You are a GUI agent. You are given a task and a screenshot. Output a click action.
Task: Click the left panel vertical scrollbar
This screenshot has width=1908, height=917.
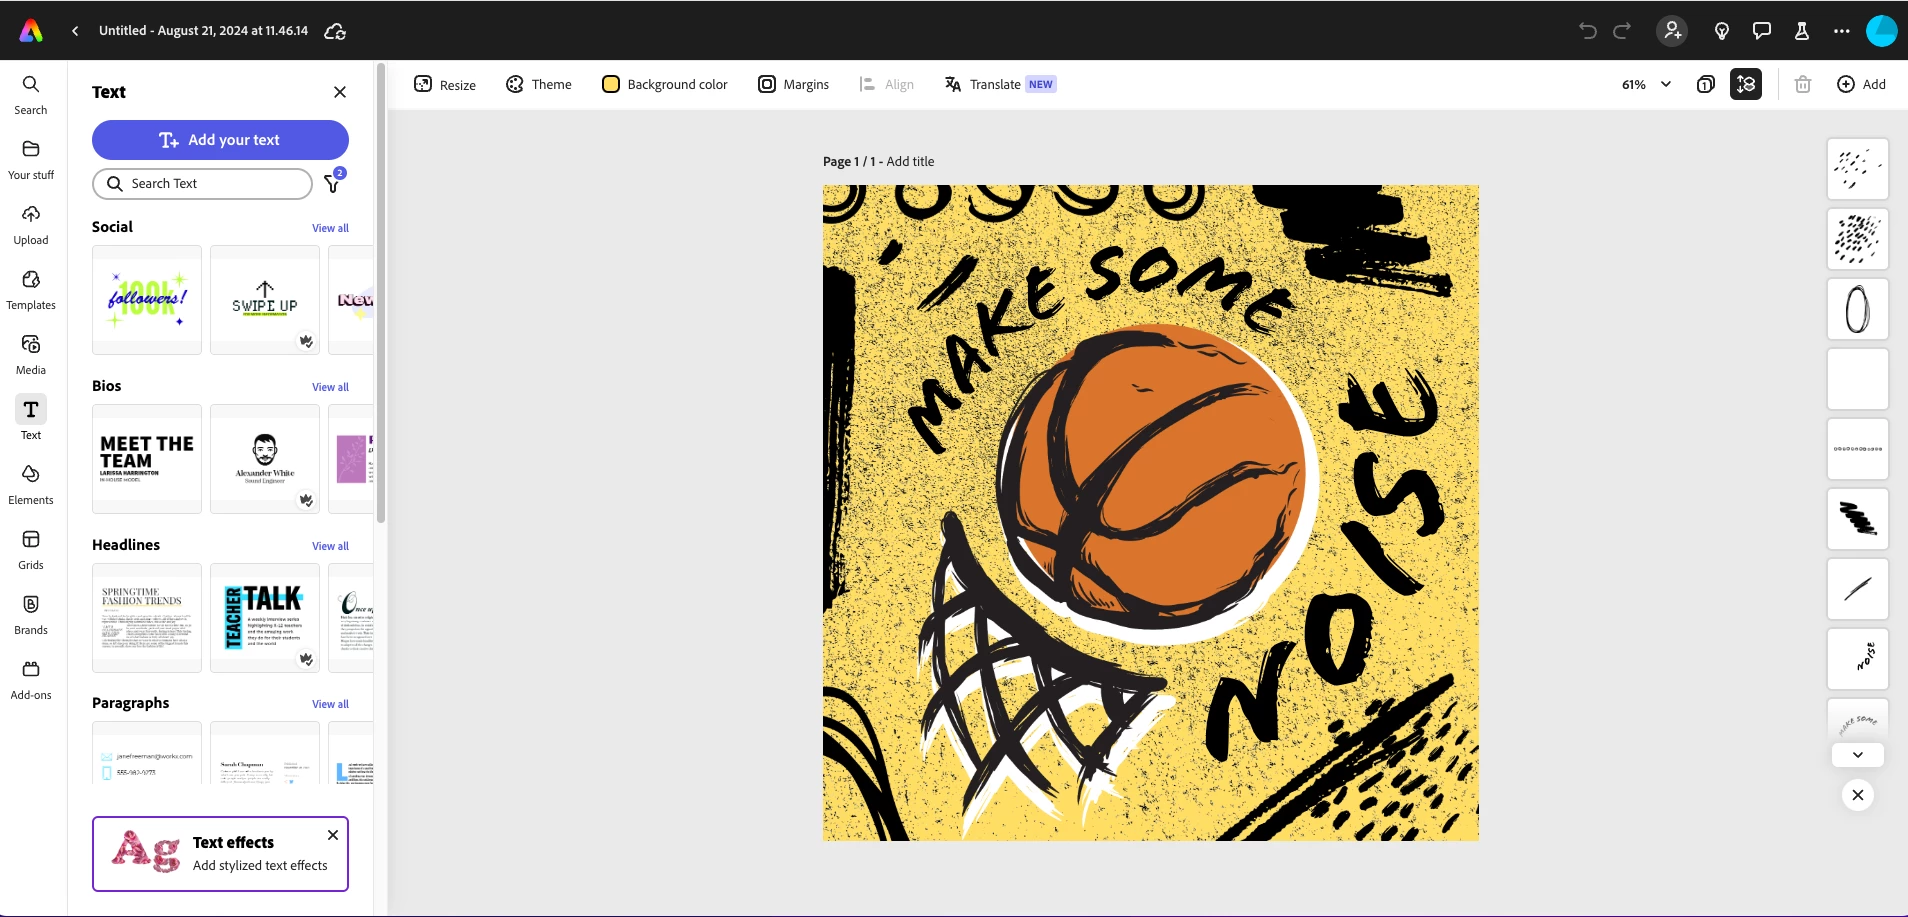tap(381, 293)
